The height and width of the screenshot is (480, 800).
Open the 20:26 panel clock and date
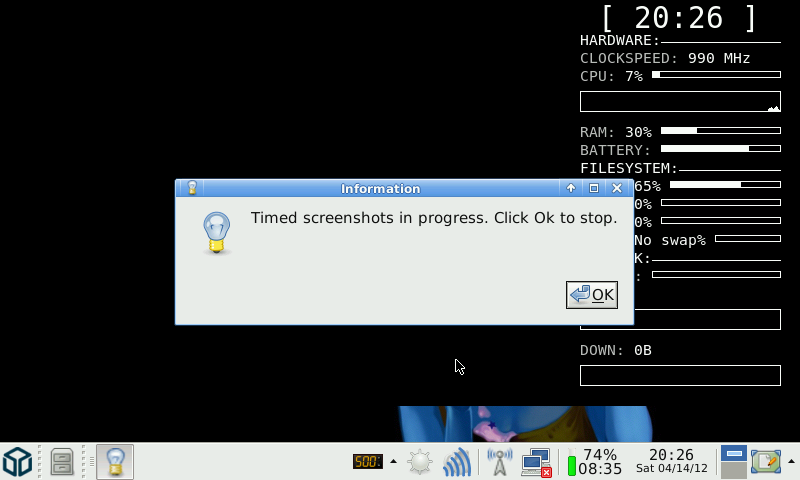[x=671, y=461]
